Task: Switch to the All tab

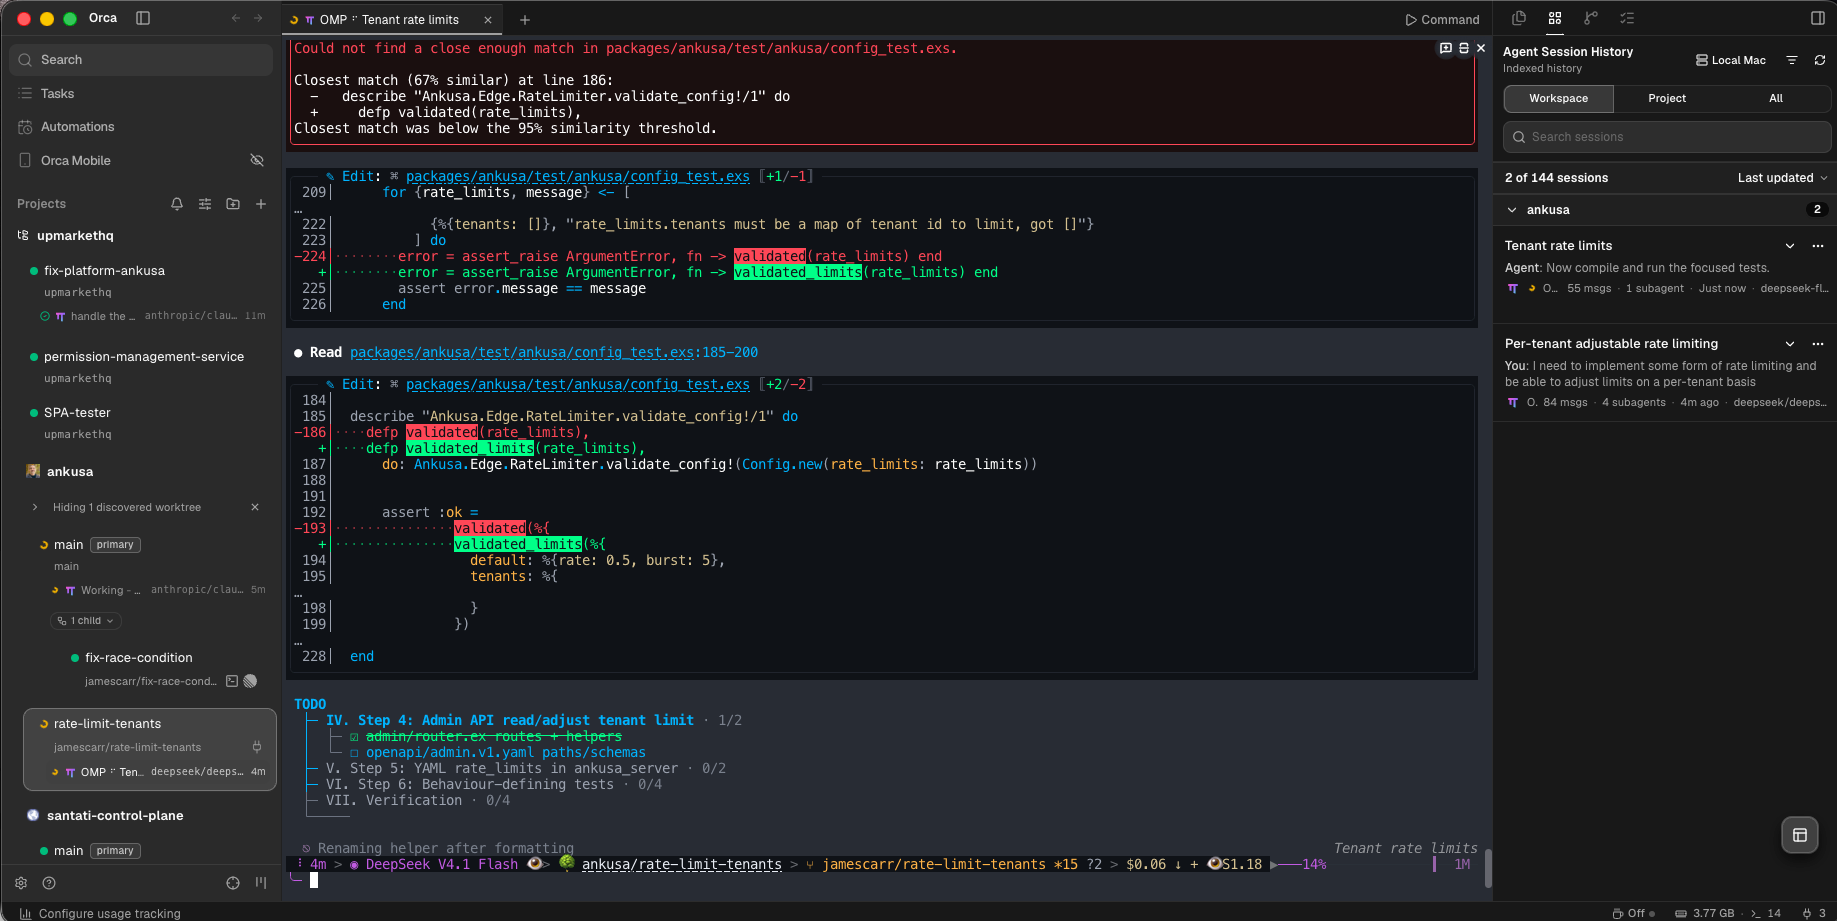Action: click(x=1776, y=98)
